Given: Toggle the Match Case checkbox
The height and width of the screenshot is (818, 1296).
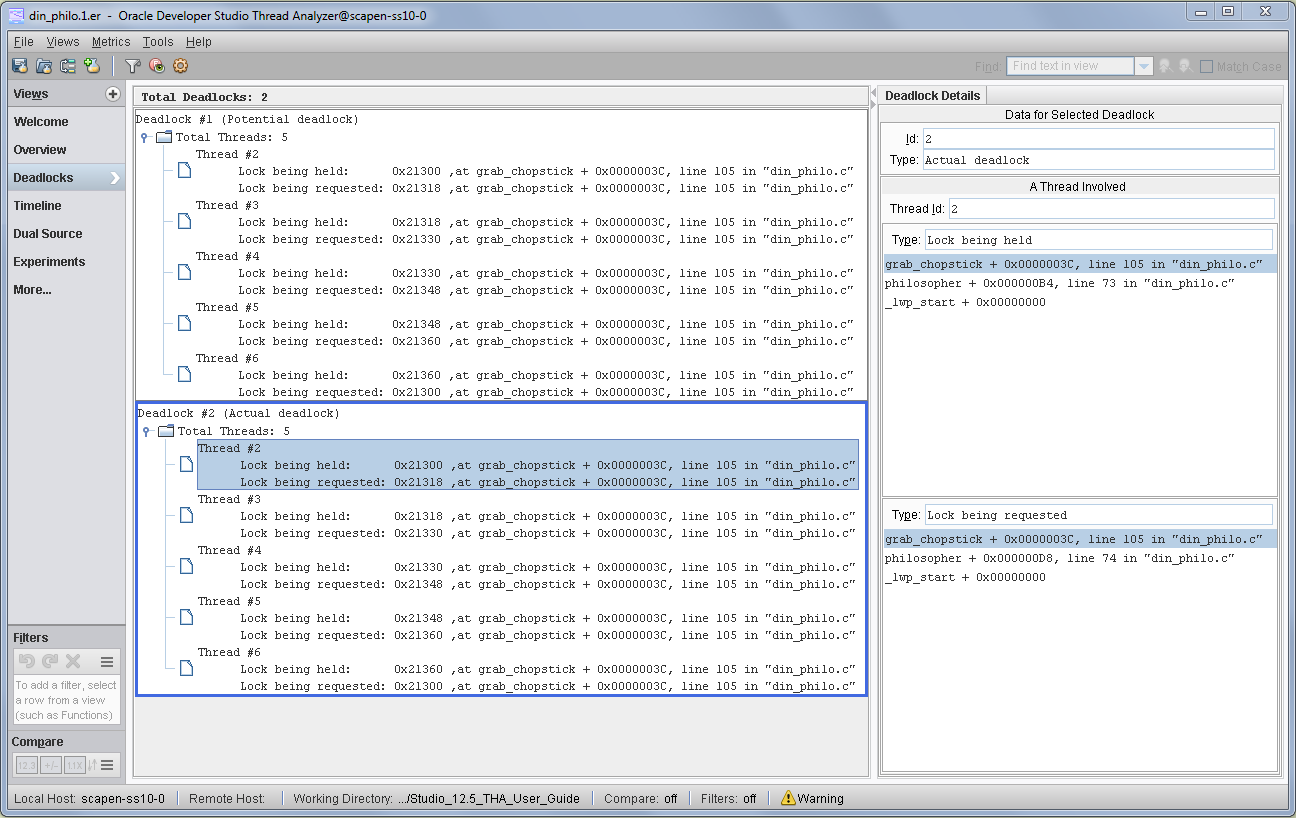Looking at the screenshot, I should tap(1207, 66).
